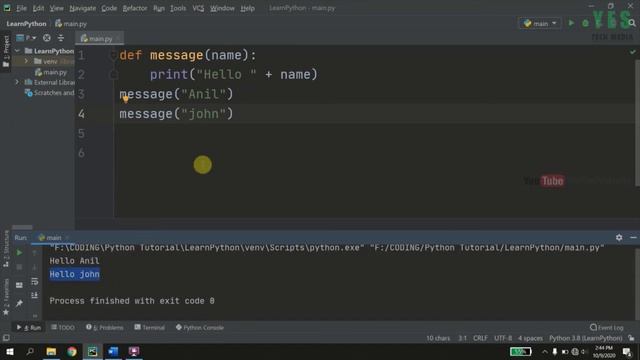Debug main using the bug icon
The height and width of the screenshot is (360, 640).
click(x=585, y=23)
